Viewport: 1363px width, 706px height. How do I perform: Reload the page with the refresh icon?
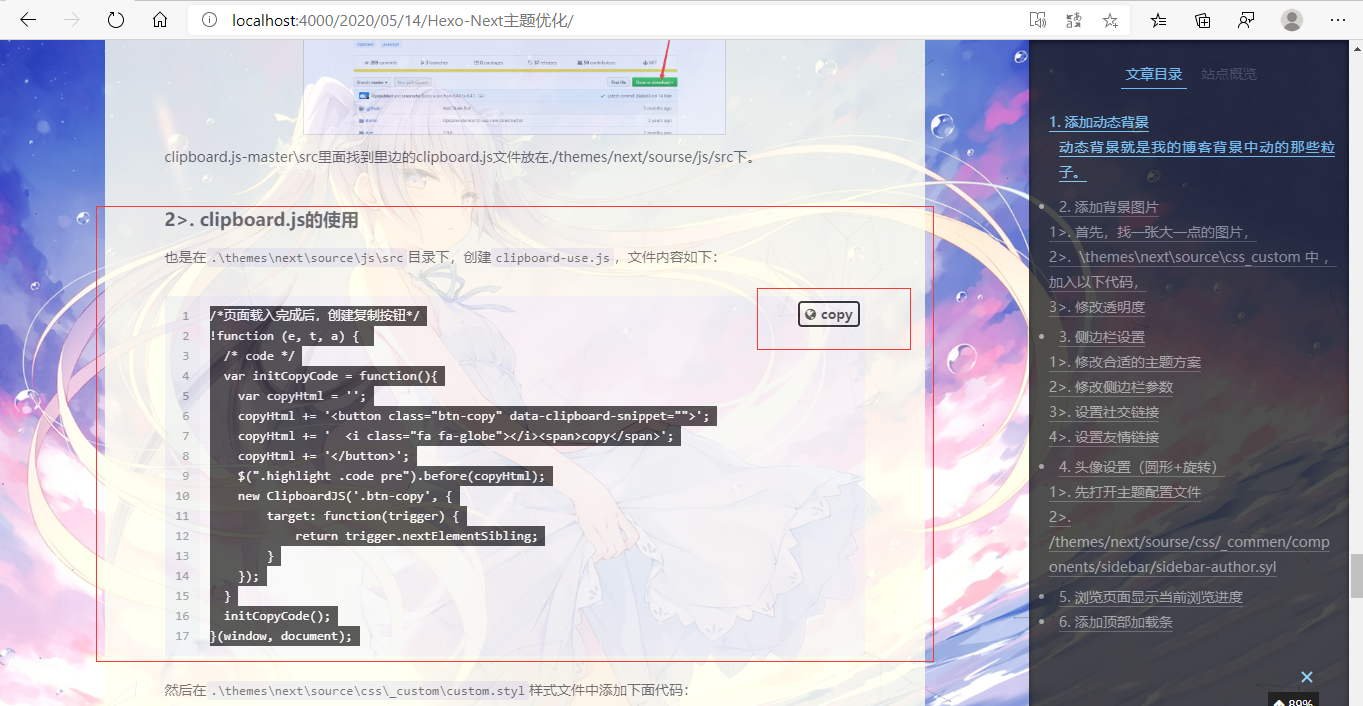point(116,20)
